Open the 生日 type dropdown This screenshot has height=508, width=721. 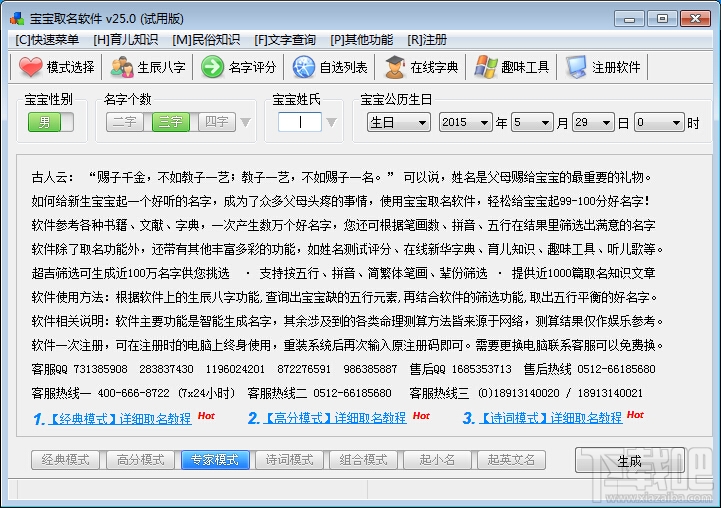coord(399,122)
